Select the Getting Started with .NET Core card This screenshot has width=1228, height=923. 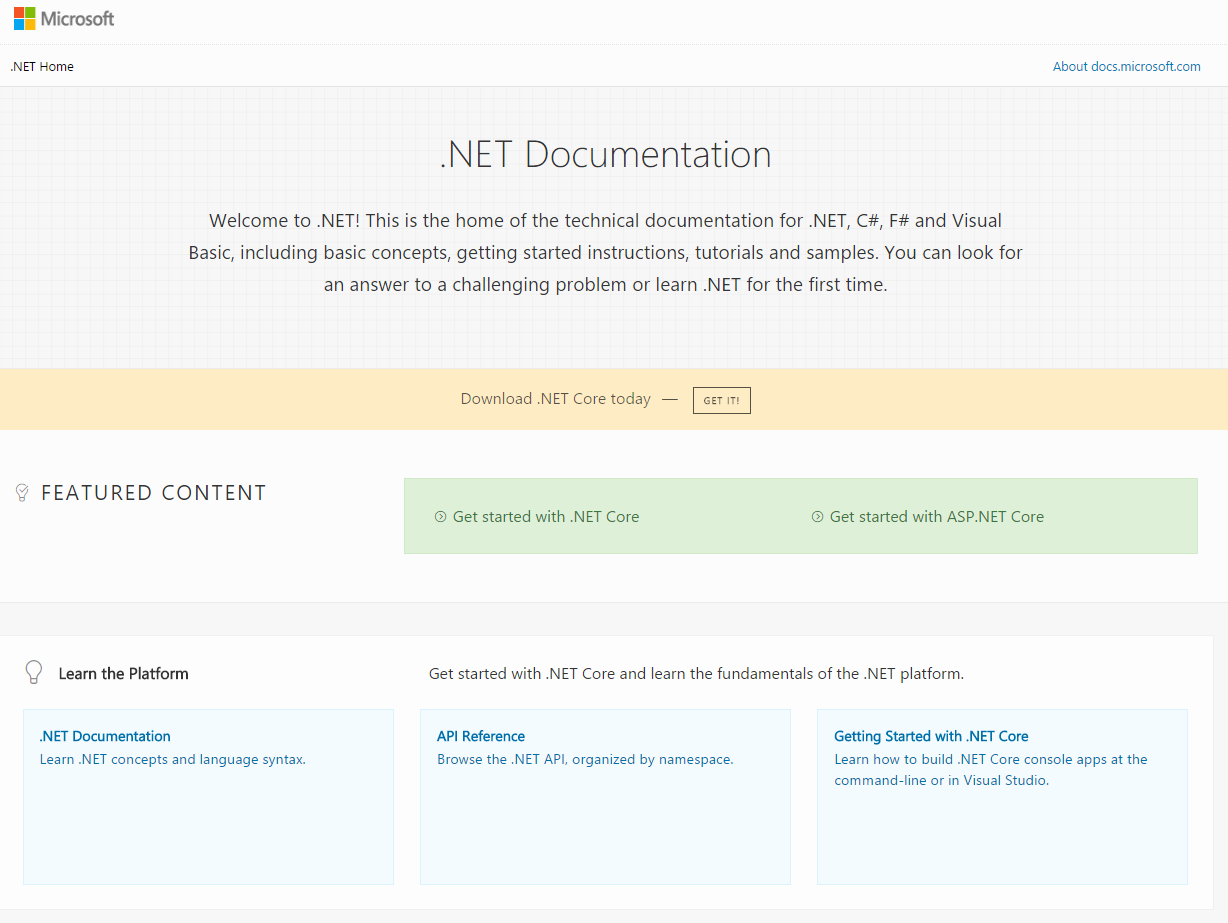pos(1001,840)
